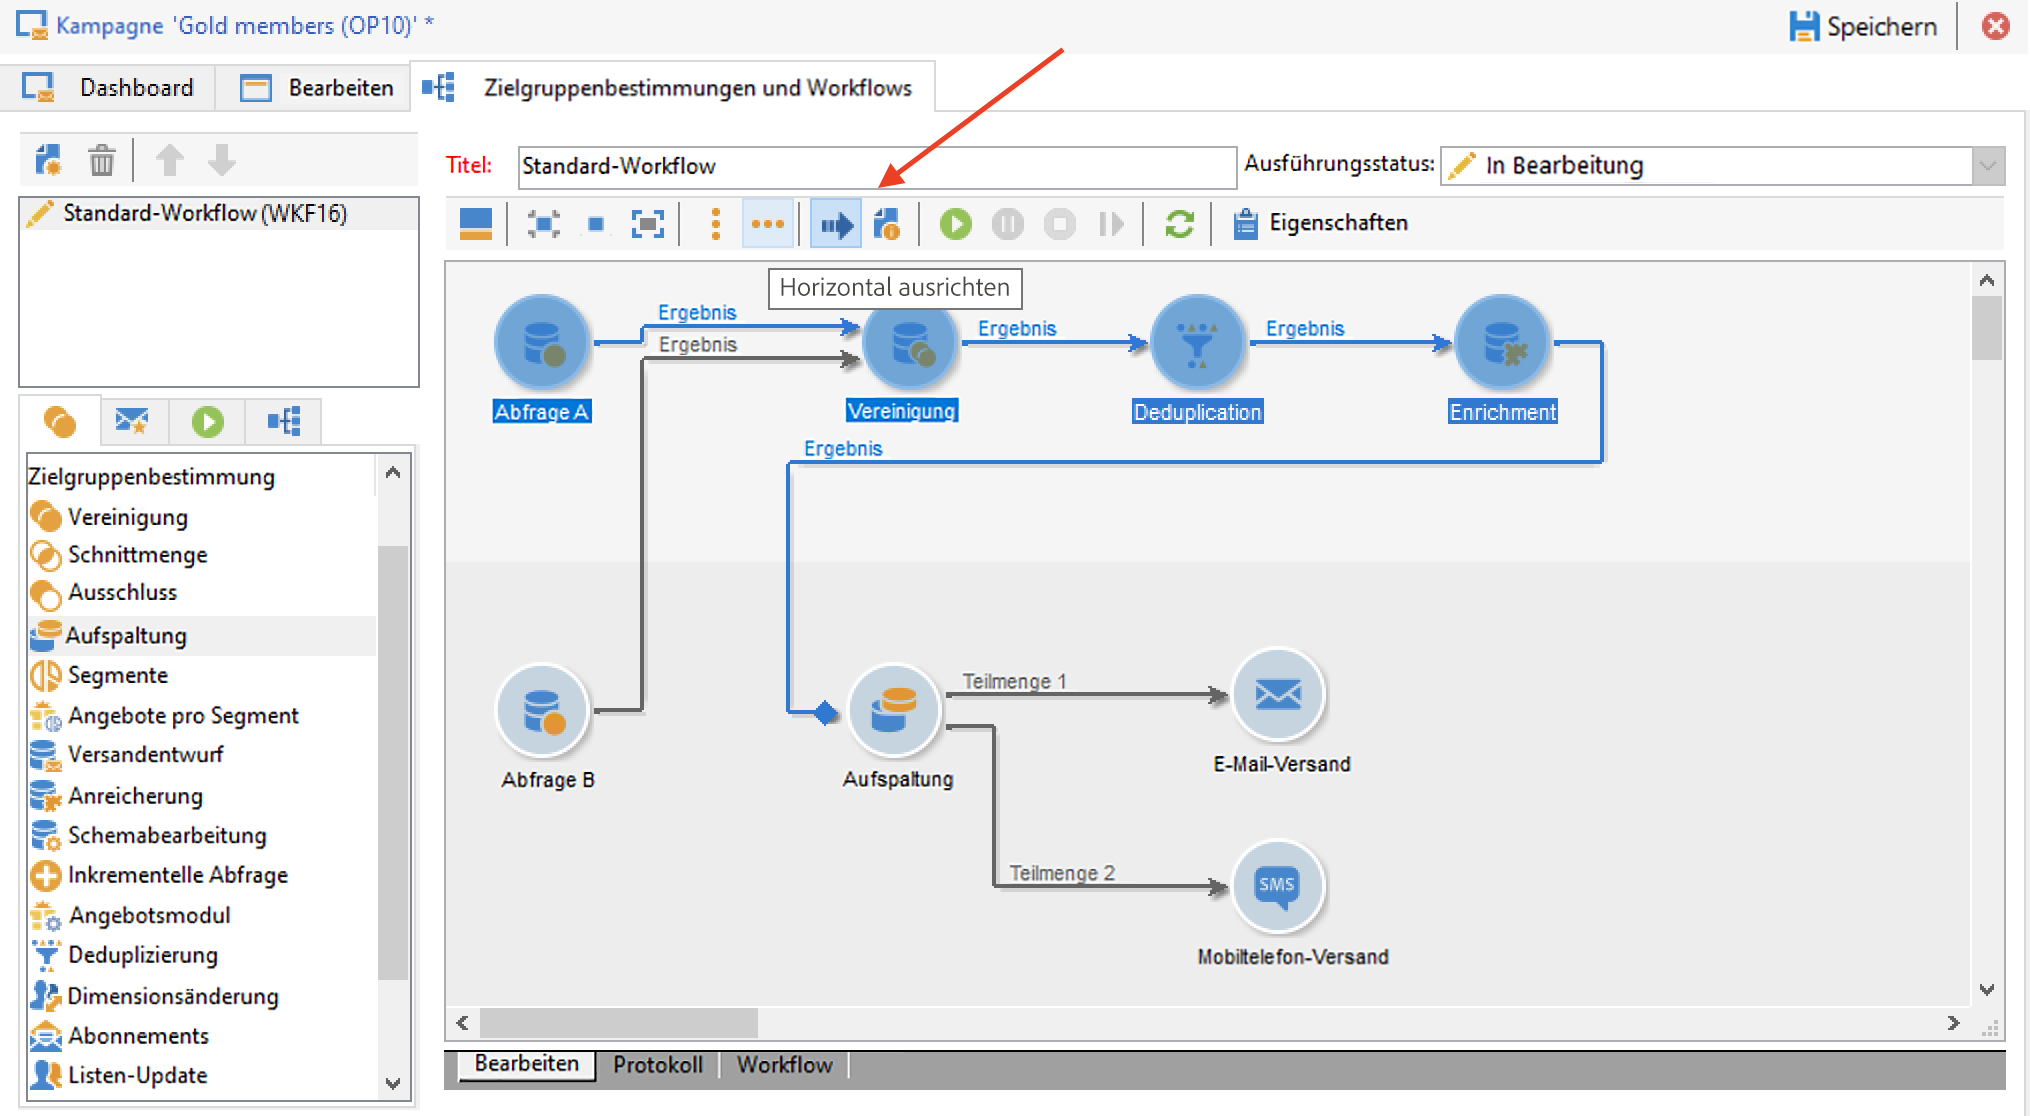Click the green Start workflow button
Viewport: 2030px width, 1116px height.
pos(955,224)
